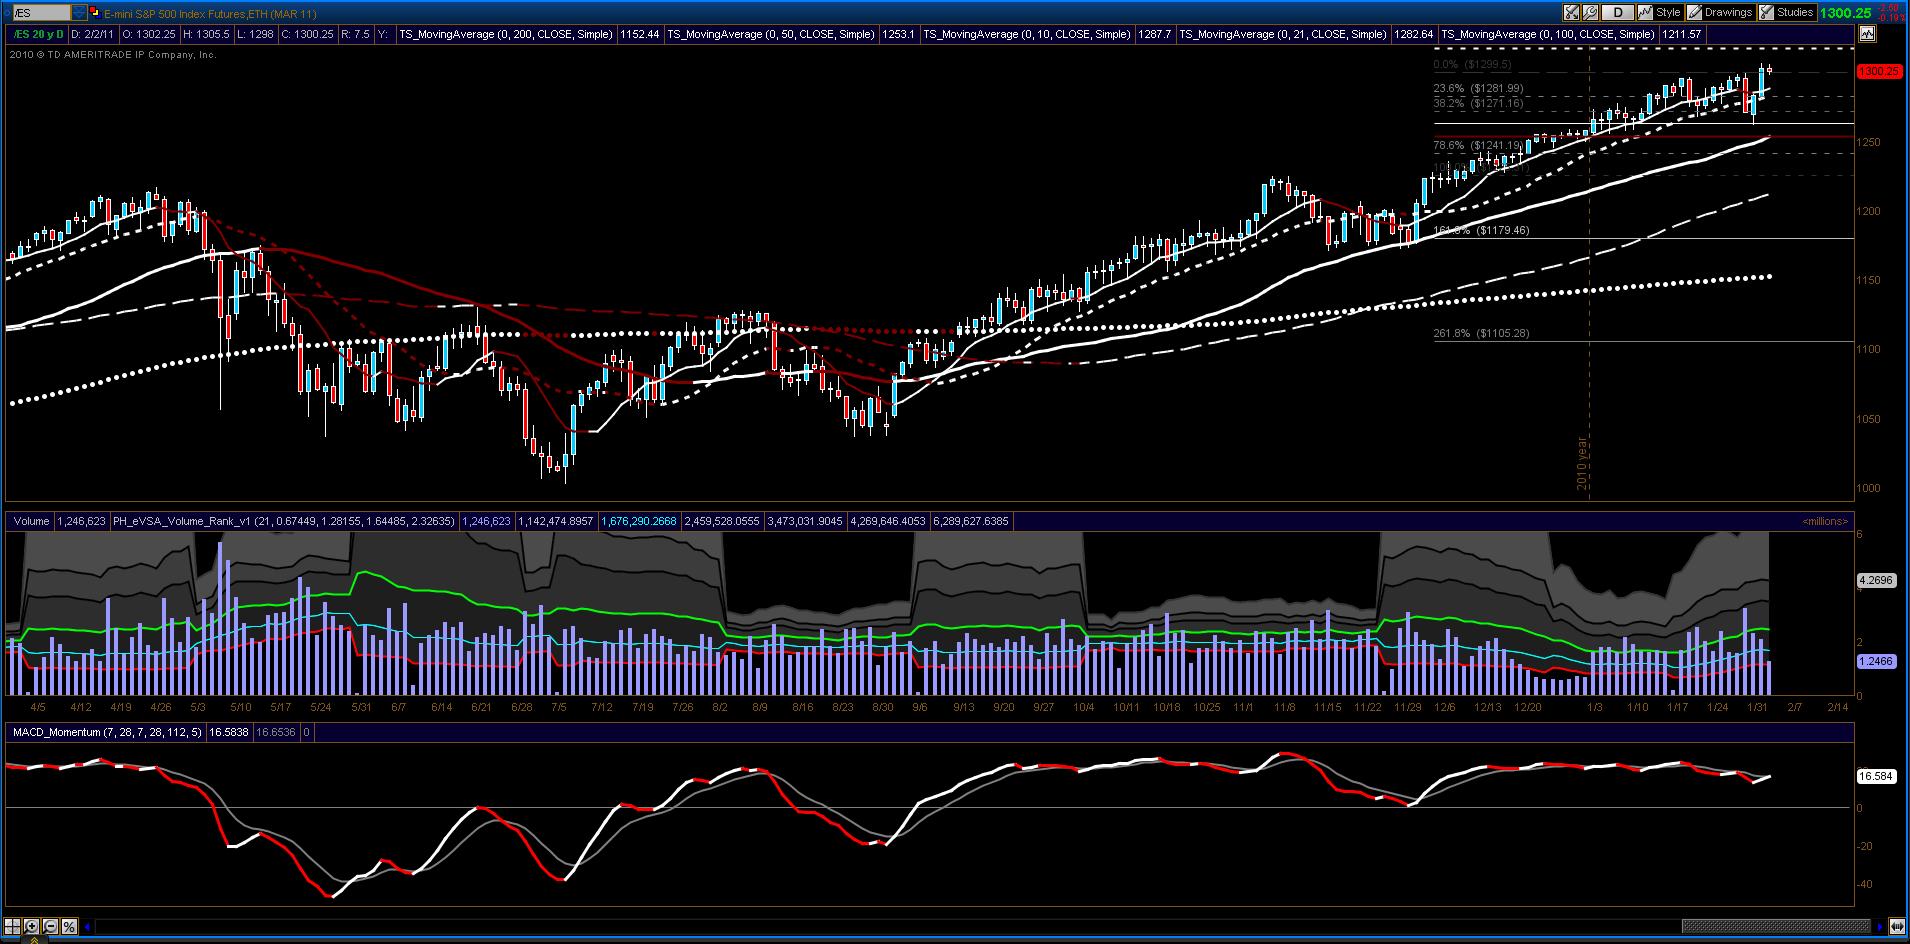
Task: Click the TS_MovingAverage 200 study label
Action: pyautogui.click(x=506, y=34)
